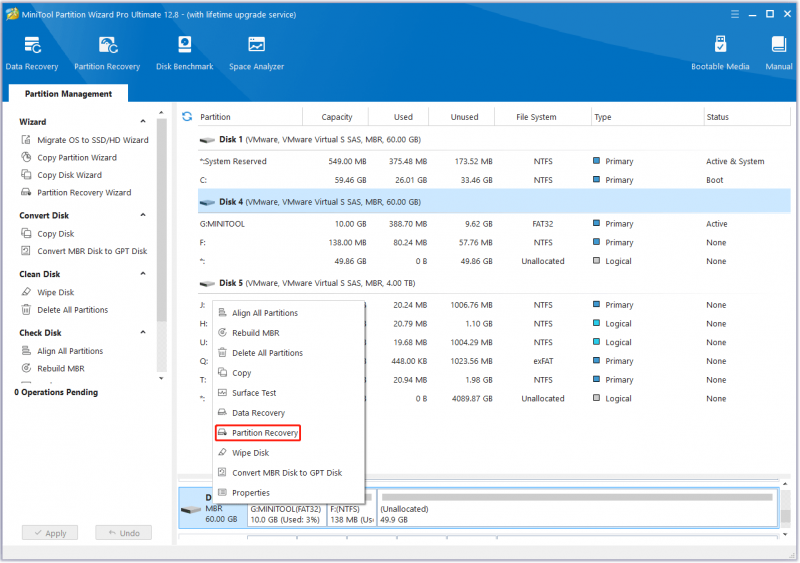Select Convert MBR Disk to GPT Disk in context menu

point(289,473)
